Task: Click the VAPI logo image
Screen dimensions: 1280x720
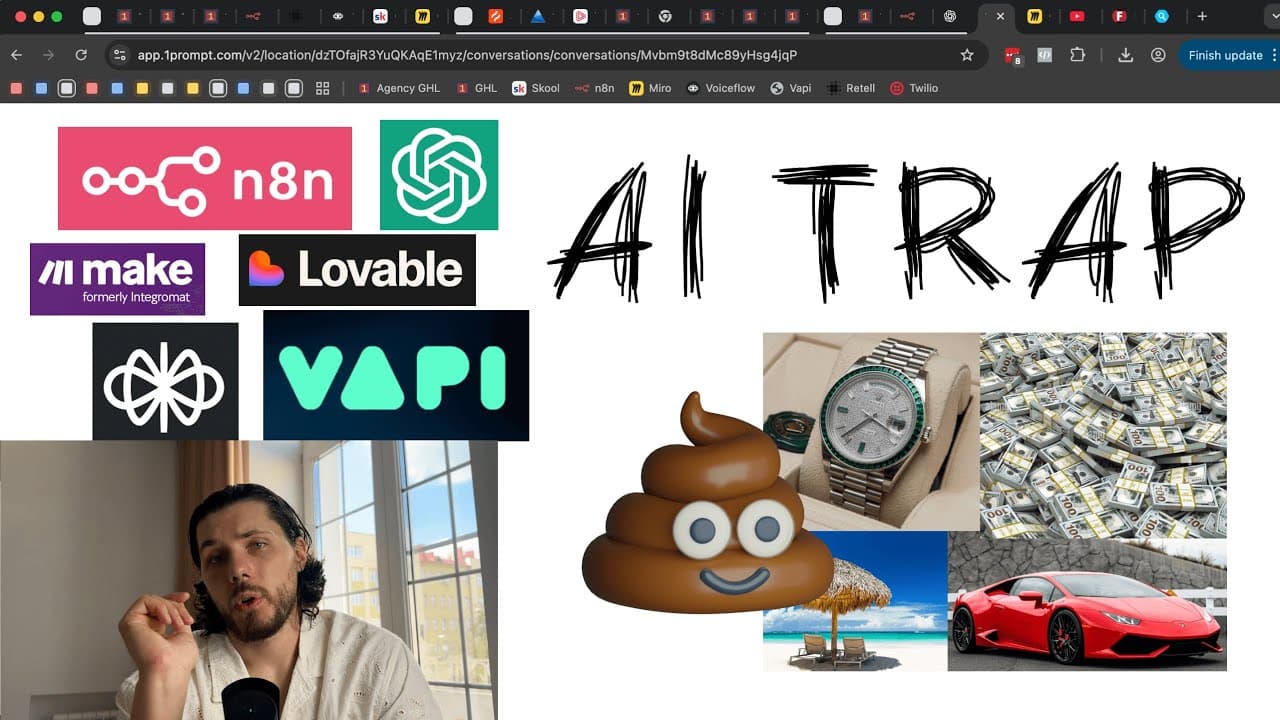Action: click(396, 375)
